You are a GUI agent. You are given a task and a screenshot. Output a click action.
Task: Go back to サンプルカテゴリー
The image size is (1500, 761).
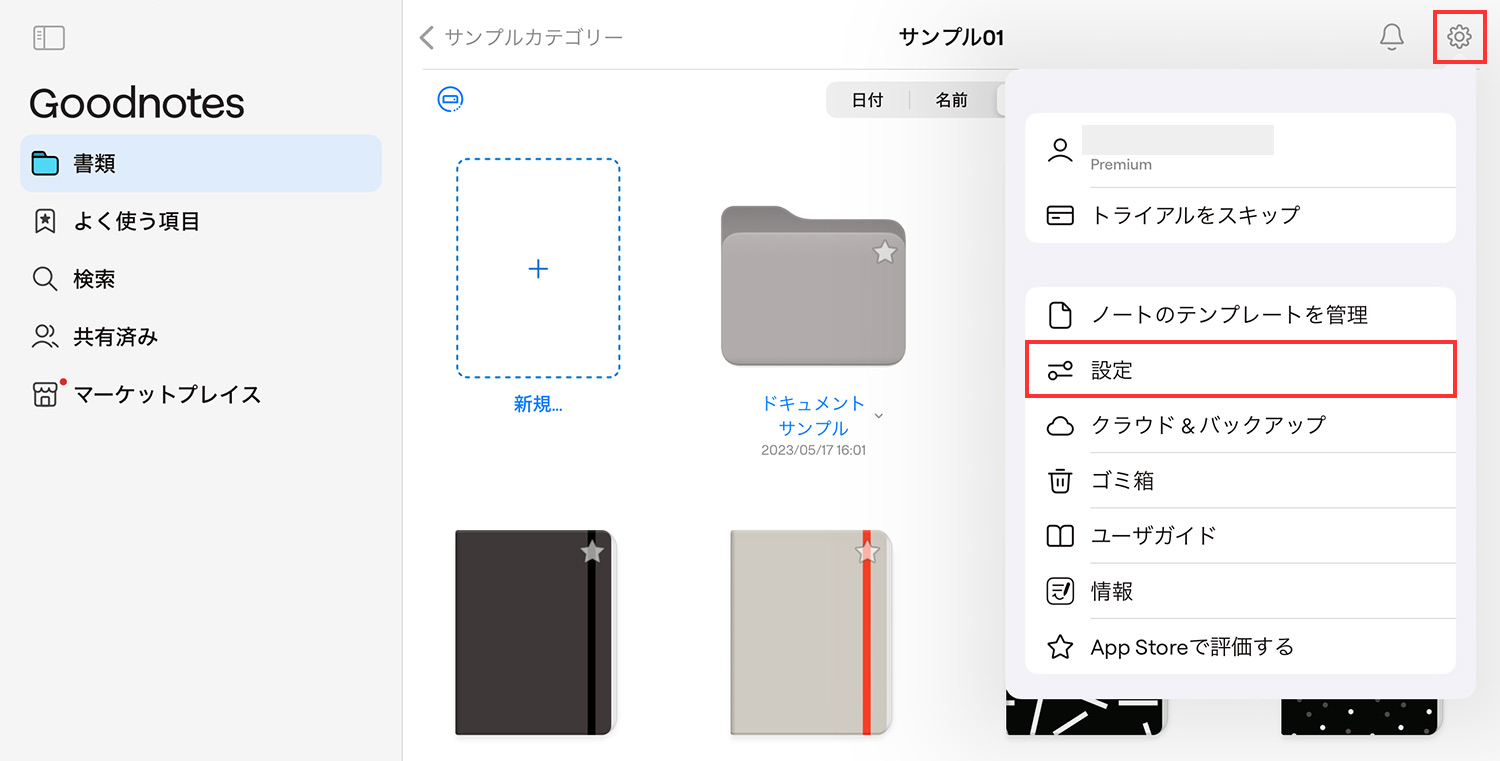coord(521,38)
